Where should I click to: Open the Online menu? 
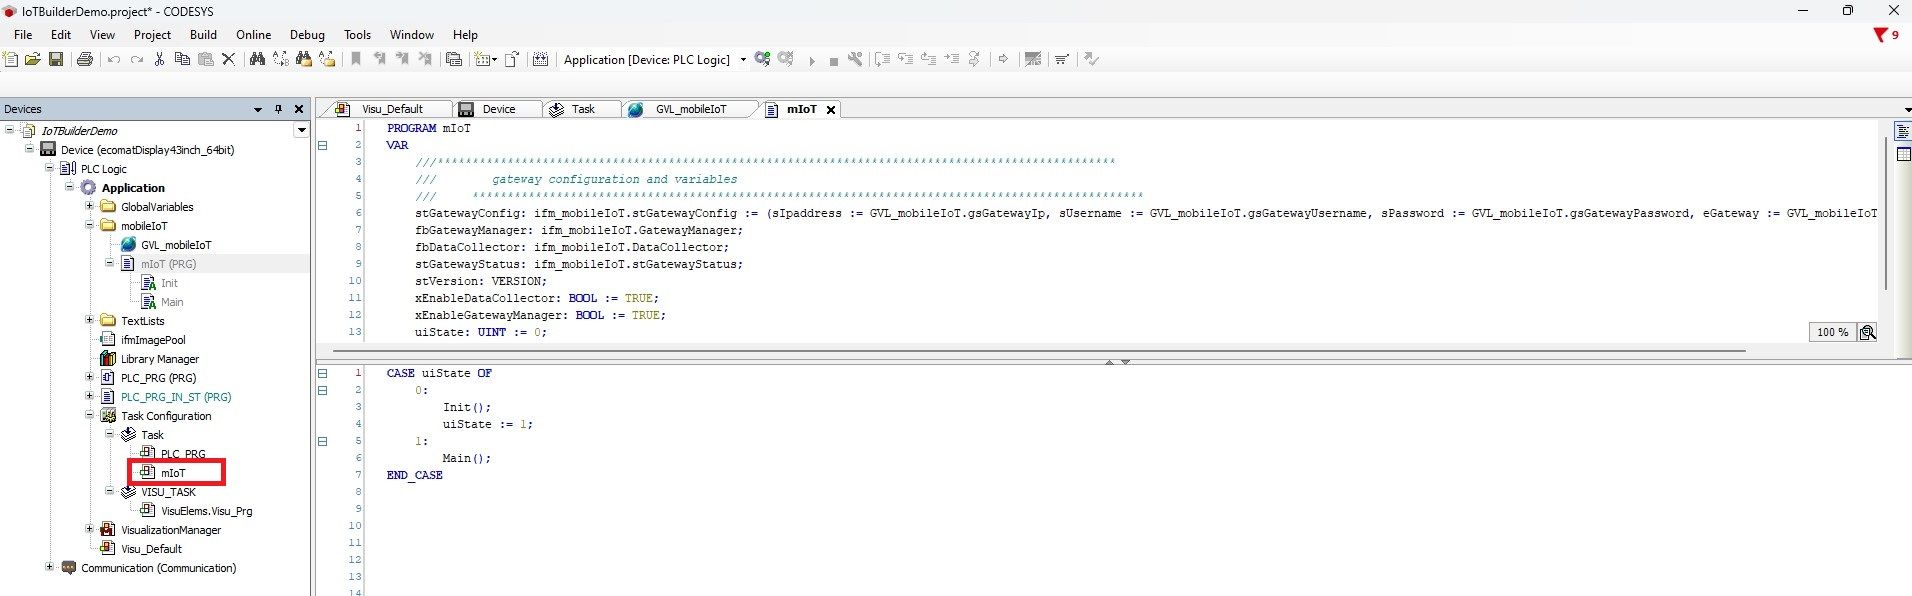pos(253,34)
